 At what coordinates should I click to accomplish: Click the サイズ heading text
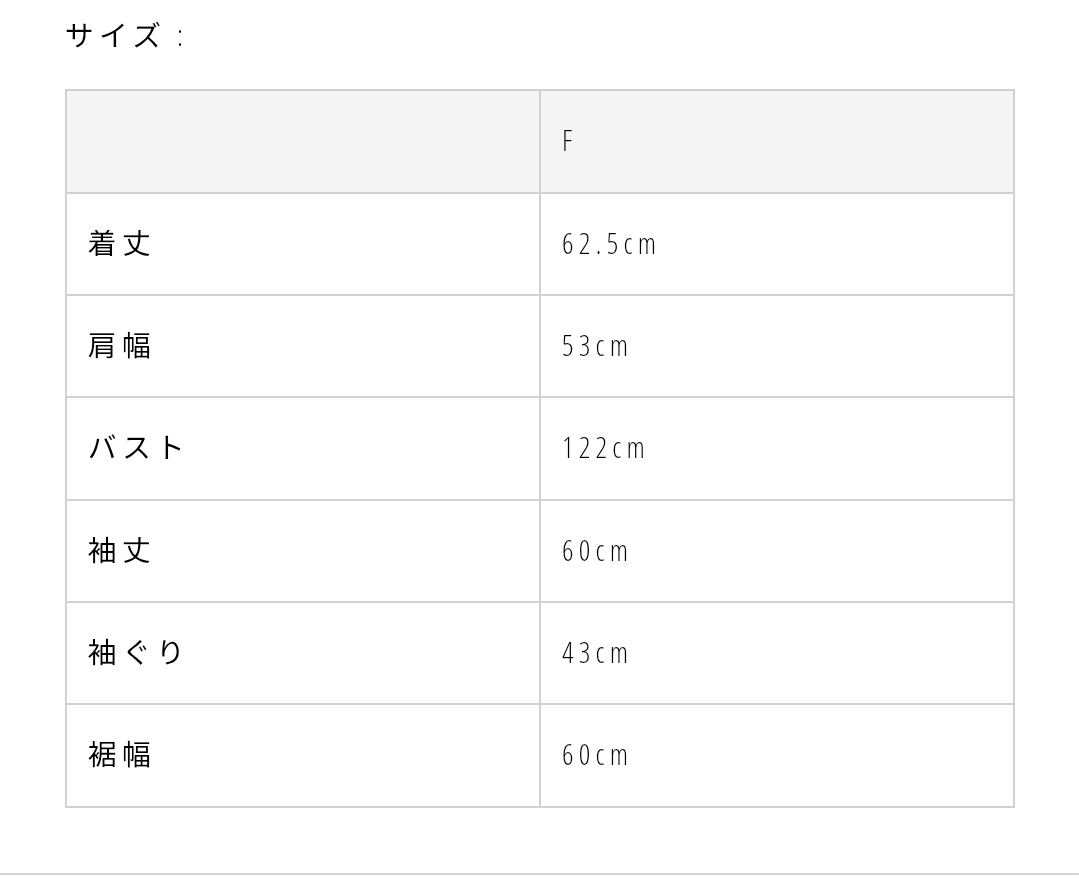click(114, 36)
